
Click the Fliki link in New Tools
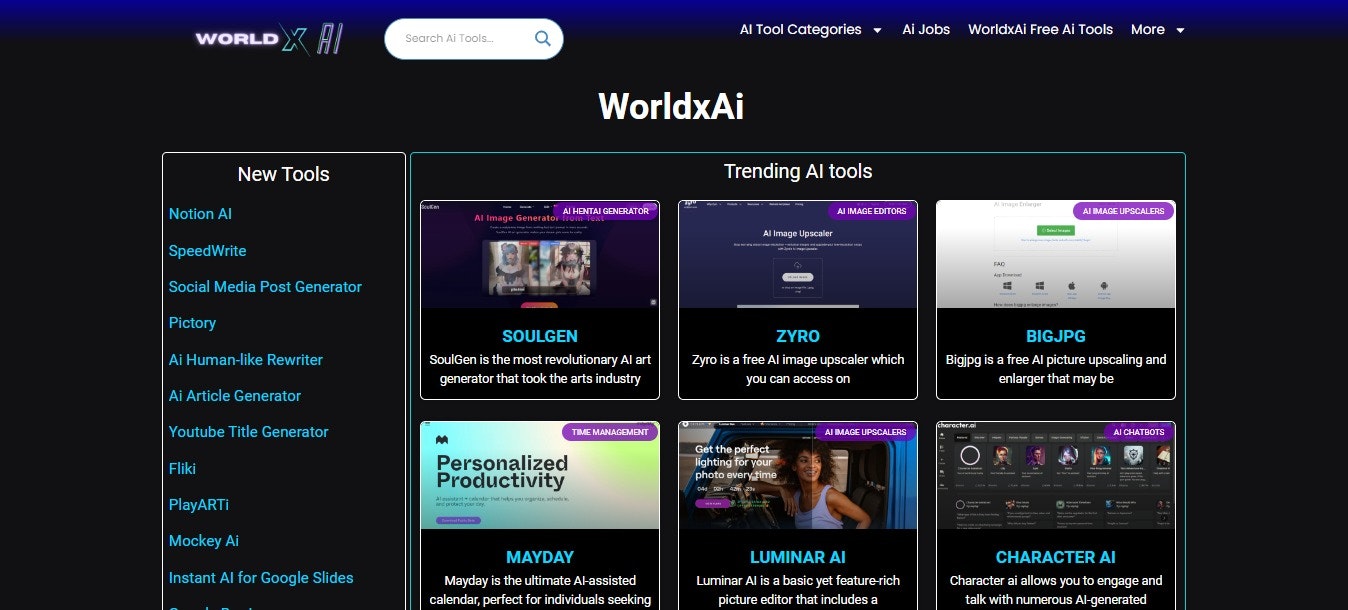[182, 468]
